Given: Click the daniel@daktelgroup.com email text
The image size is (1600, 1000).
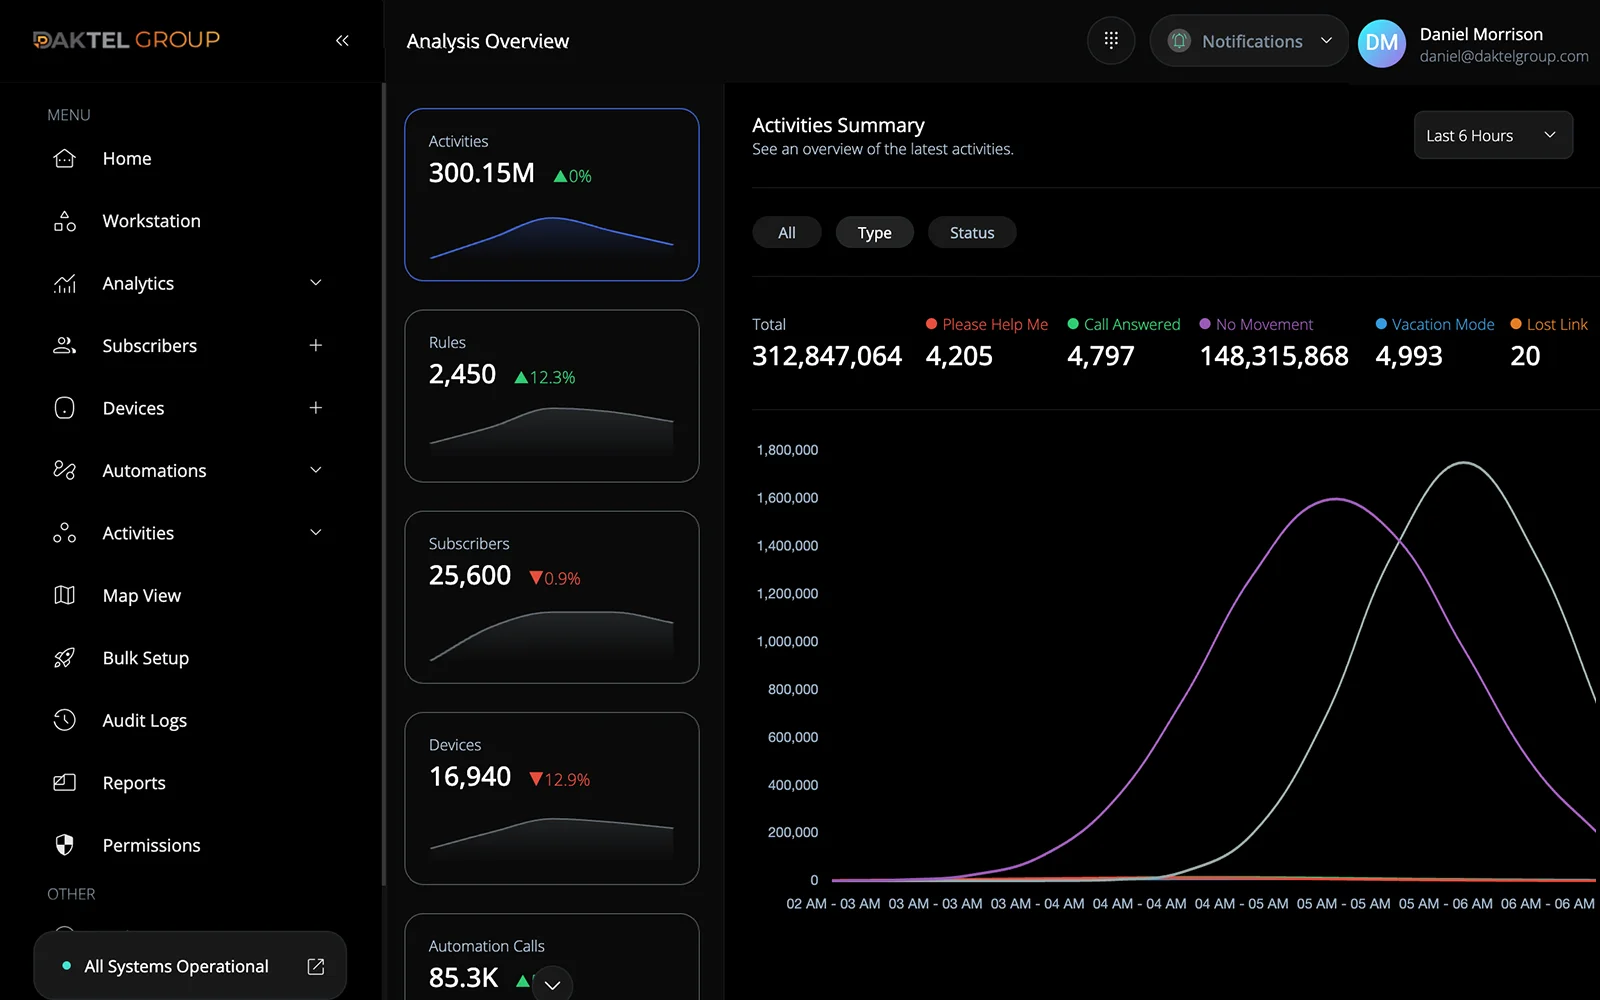Looking at the screenshot, I should point(1504,56).
